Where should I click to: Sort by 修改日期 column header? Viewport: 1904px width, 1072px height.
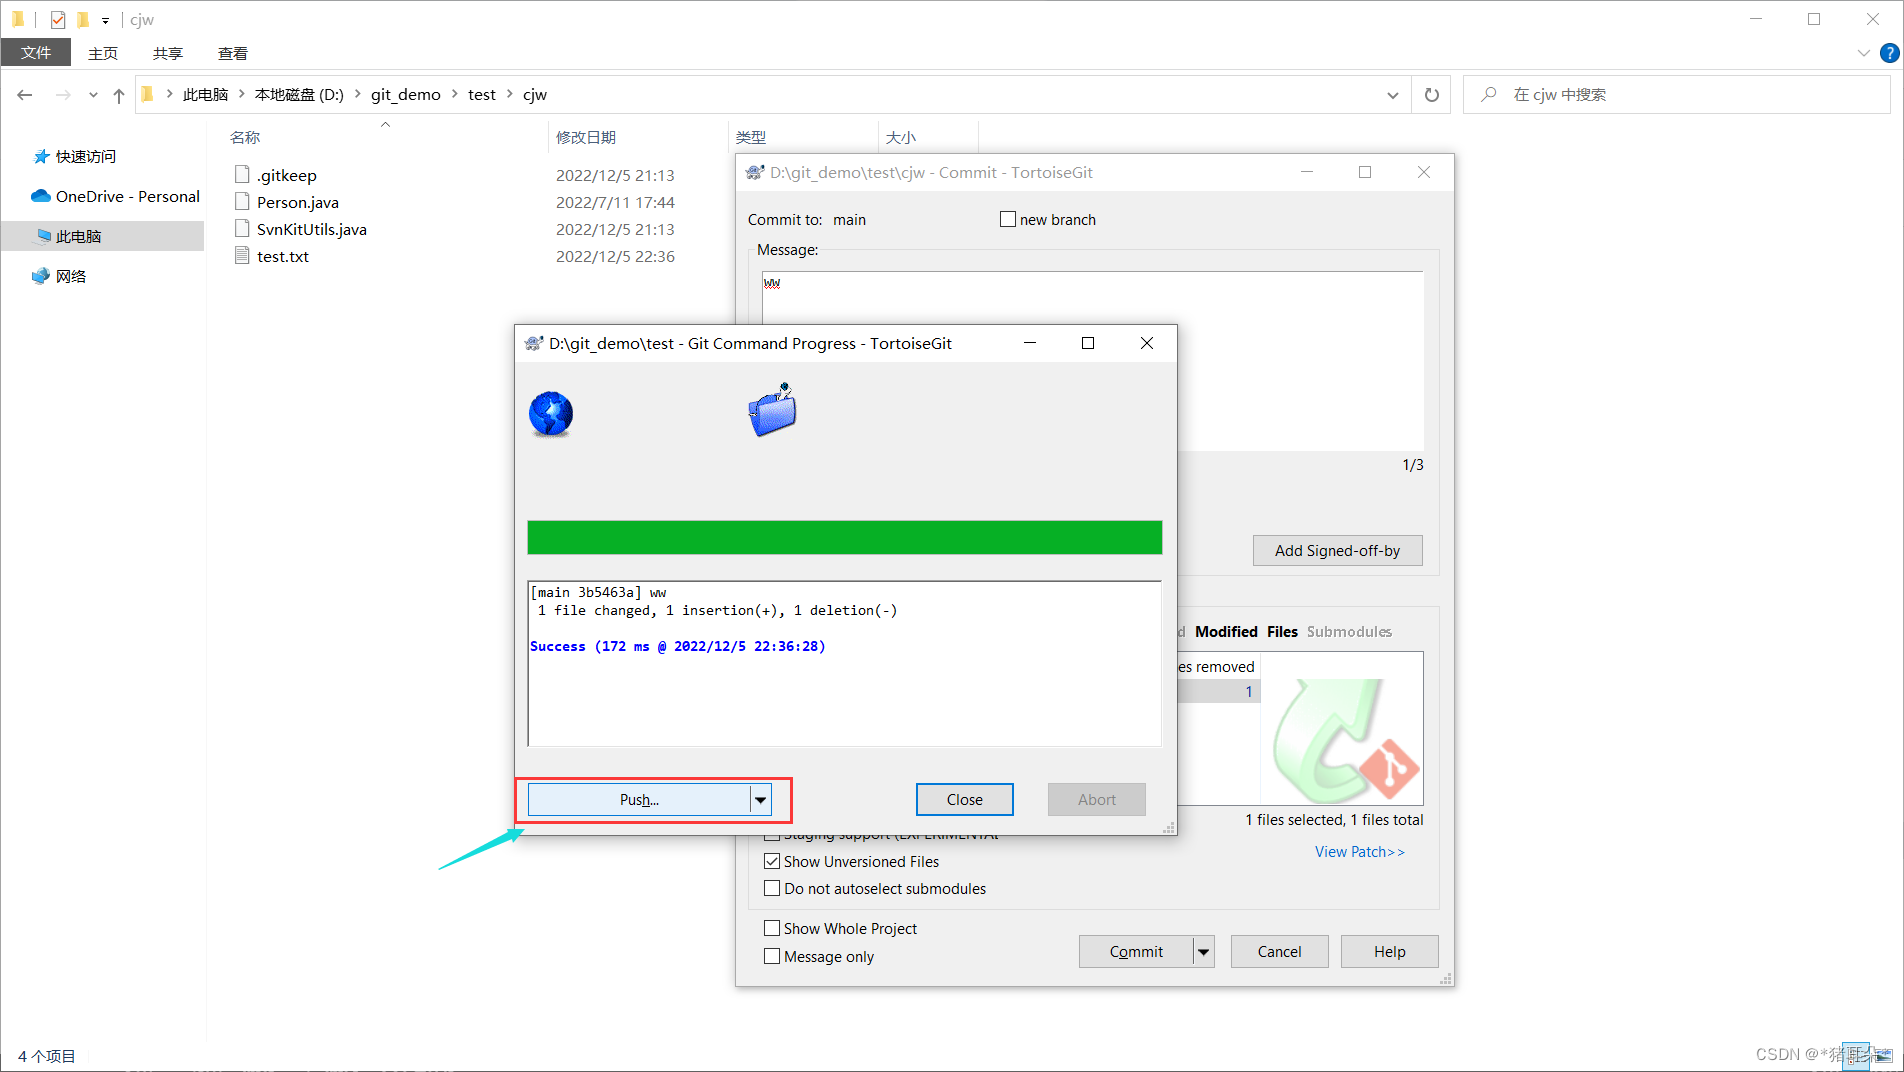(586, 137)
